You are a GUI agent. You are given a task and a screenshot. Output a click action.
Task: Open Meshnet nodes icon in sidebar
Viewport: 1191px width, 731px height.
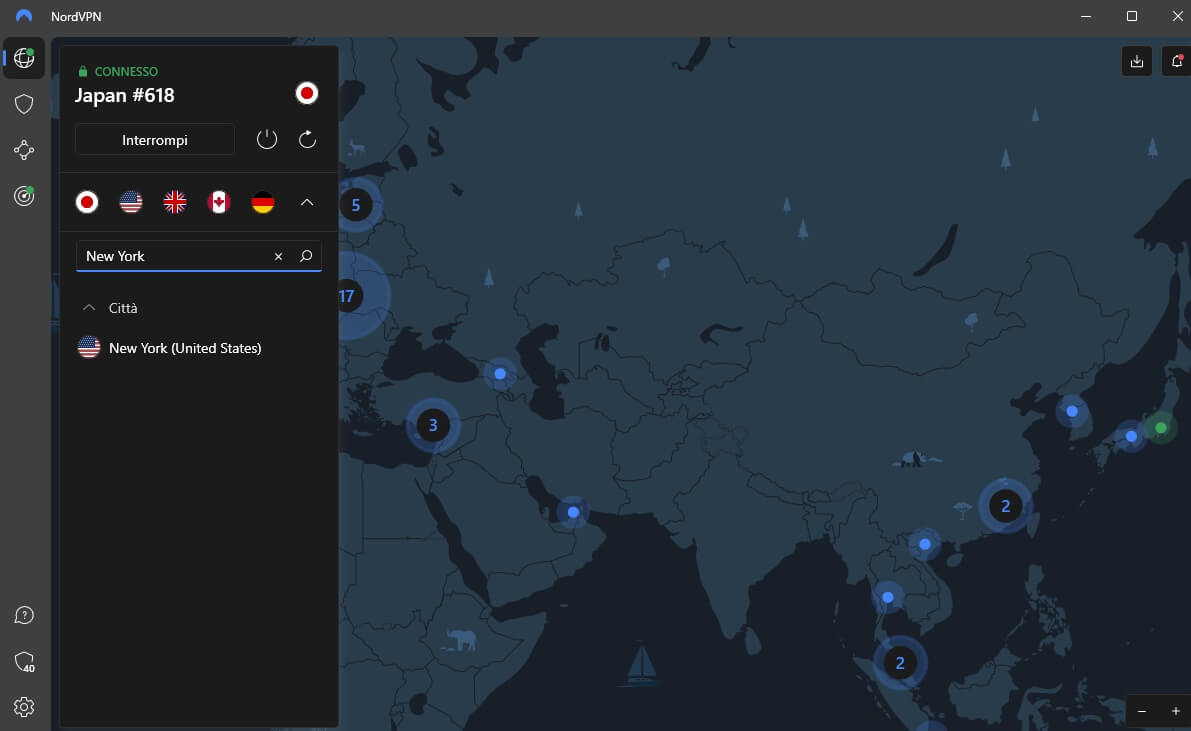coord(24,150)
